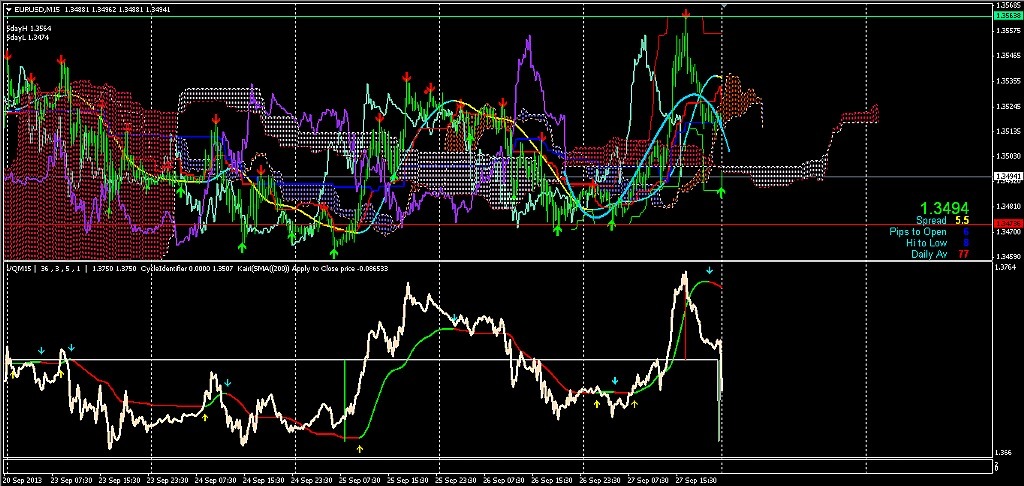
Task: Click the current price label 1.34941
Action: pyautogui.click(x=1006, y=176)
